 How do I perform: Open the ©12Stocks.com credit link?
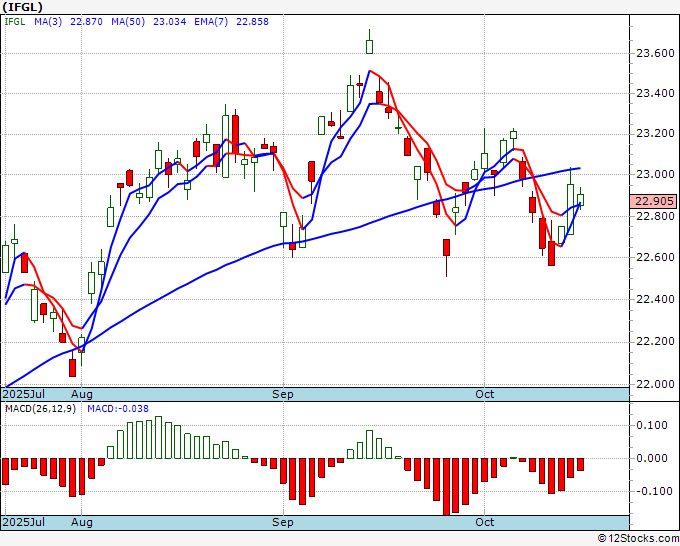click(x=638, y=538)
